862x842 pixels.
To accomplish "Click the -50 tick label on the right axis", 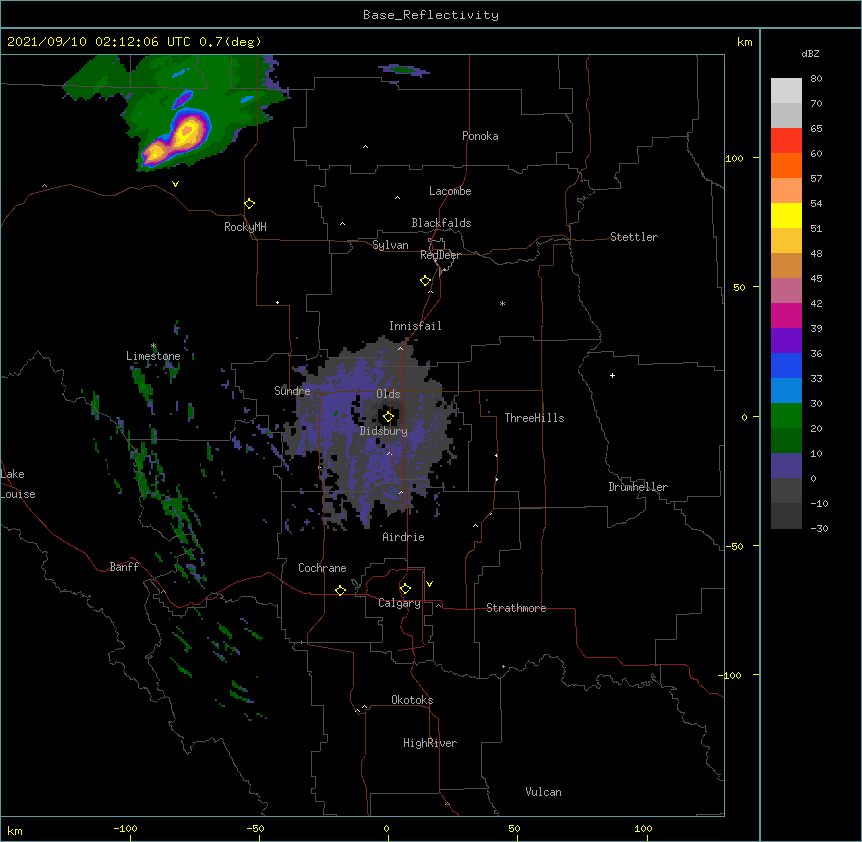I will [734, 546].
